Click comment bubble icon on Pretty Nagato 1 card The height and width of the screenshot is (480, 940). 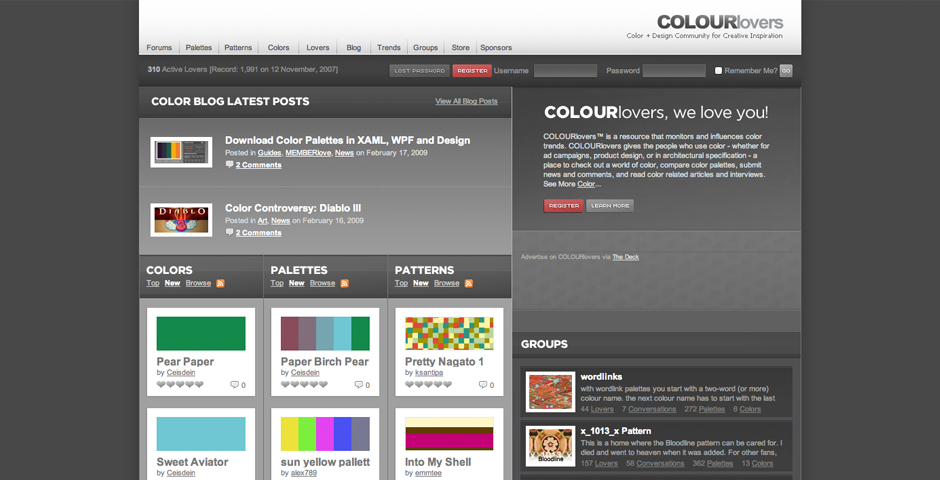pyautogui.click(x=483, y=385)
